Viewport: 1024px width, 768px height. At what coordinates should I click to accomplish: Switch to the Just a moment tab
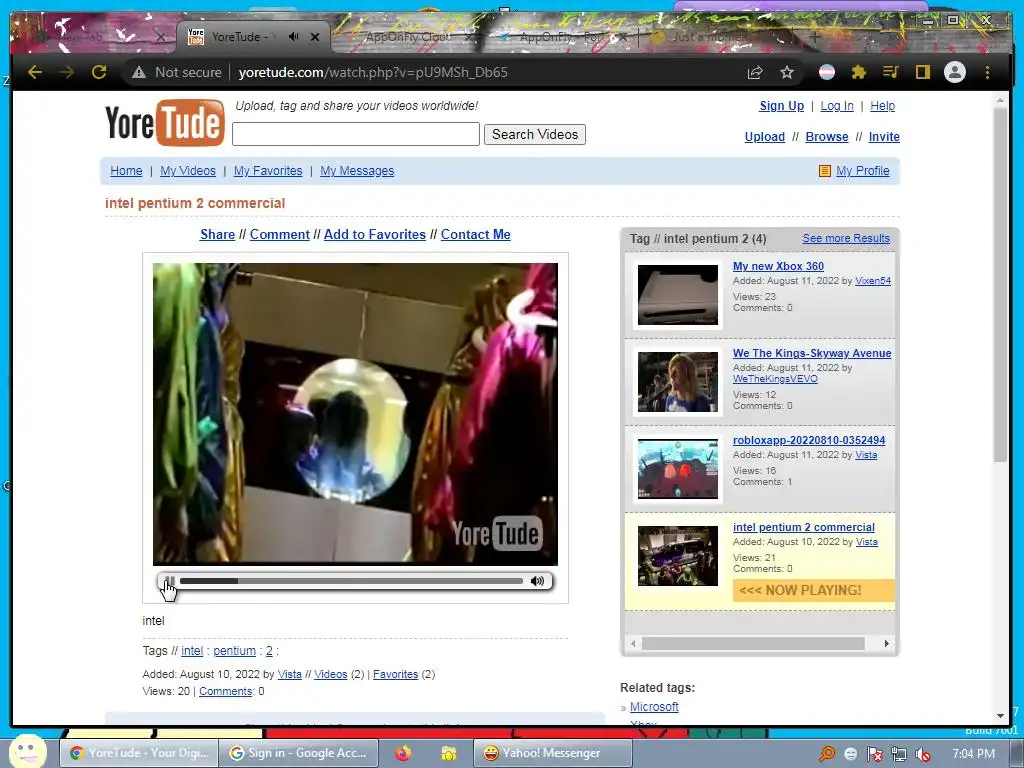(709, 37)
